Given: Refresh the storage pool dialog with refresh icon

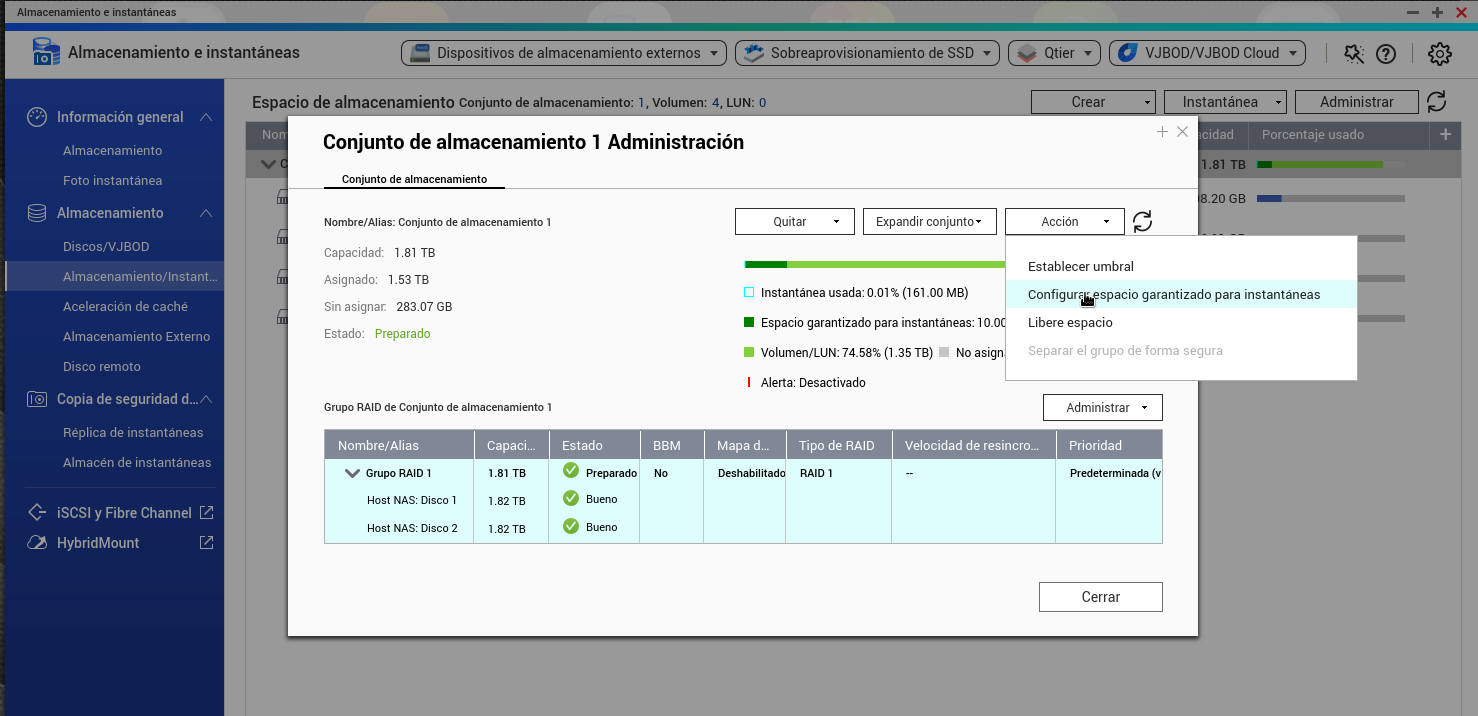Looking at the screenshot, I should click(x=1143, y=222).
